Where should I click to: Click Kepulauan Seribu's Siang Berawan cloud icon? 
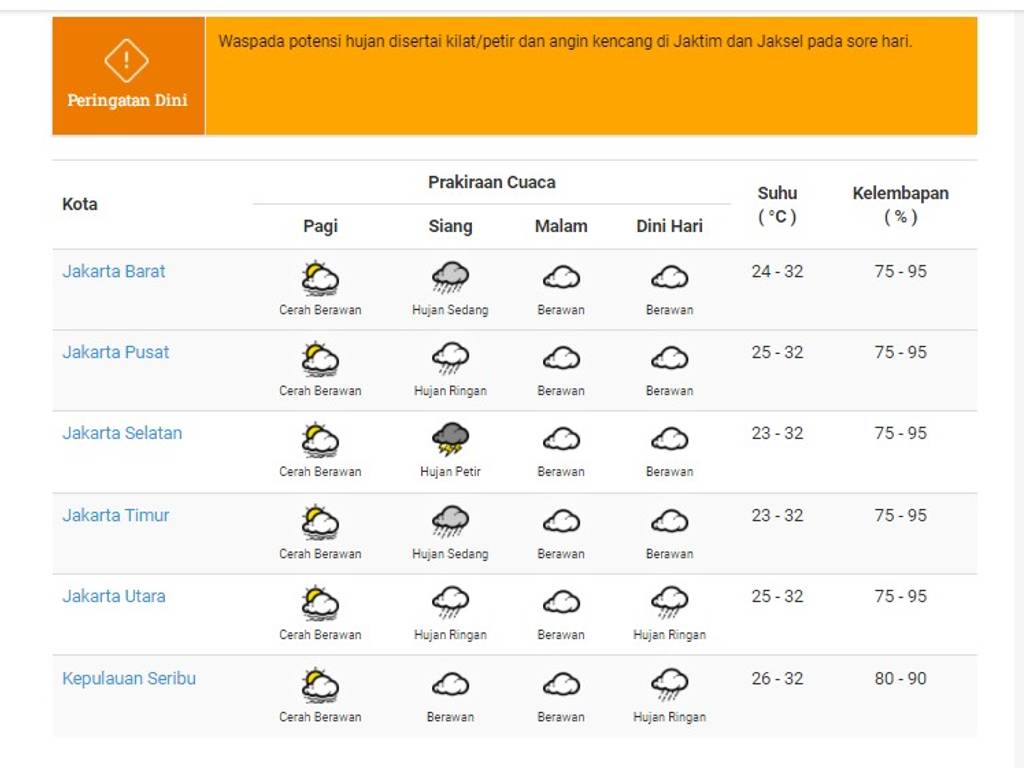[x=450, y=684]
